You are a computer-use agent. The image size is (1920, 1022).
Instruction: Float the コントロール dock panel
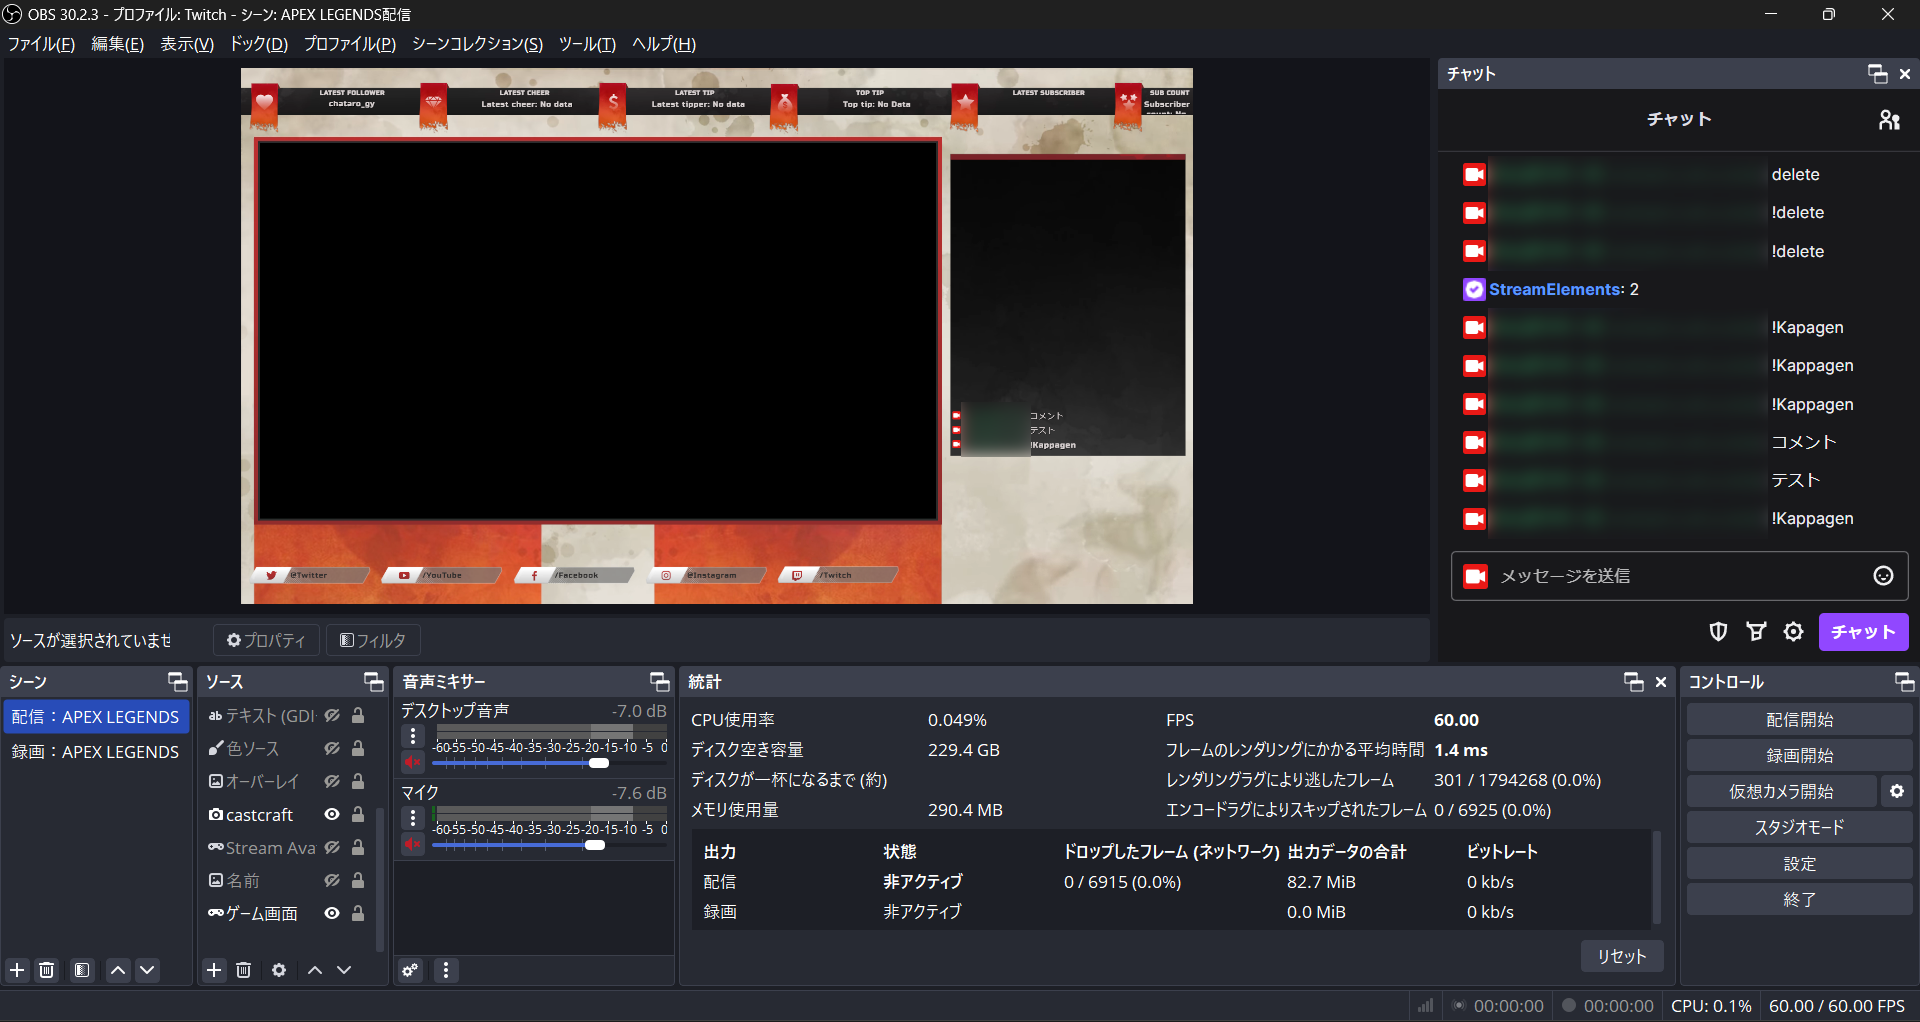pos(1904,682)
